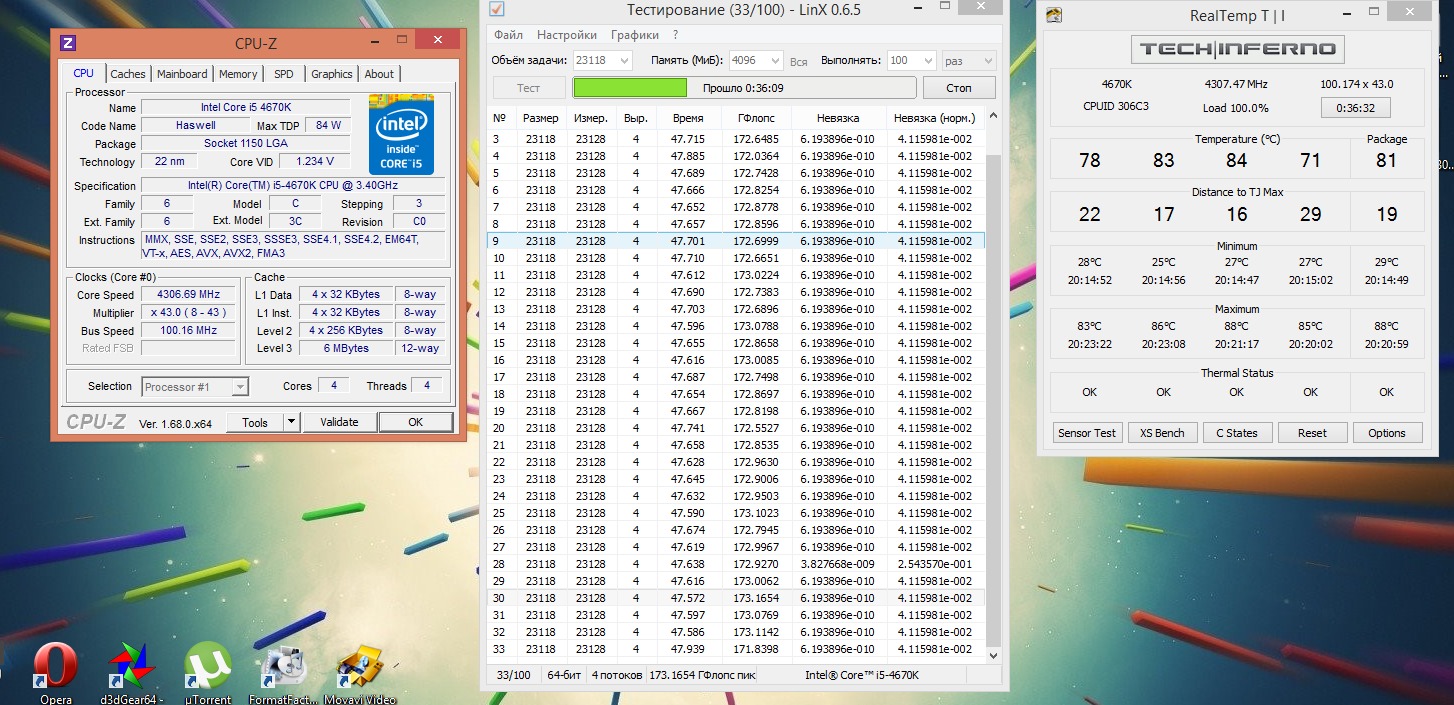The height and width of the screenshot is (705, 1454).
Task: Select row 30 with 173.1654 GFlops
Action: tap(735, 598)
